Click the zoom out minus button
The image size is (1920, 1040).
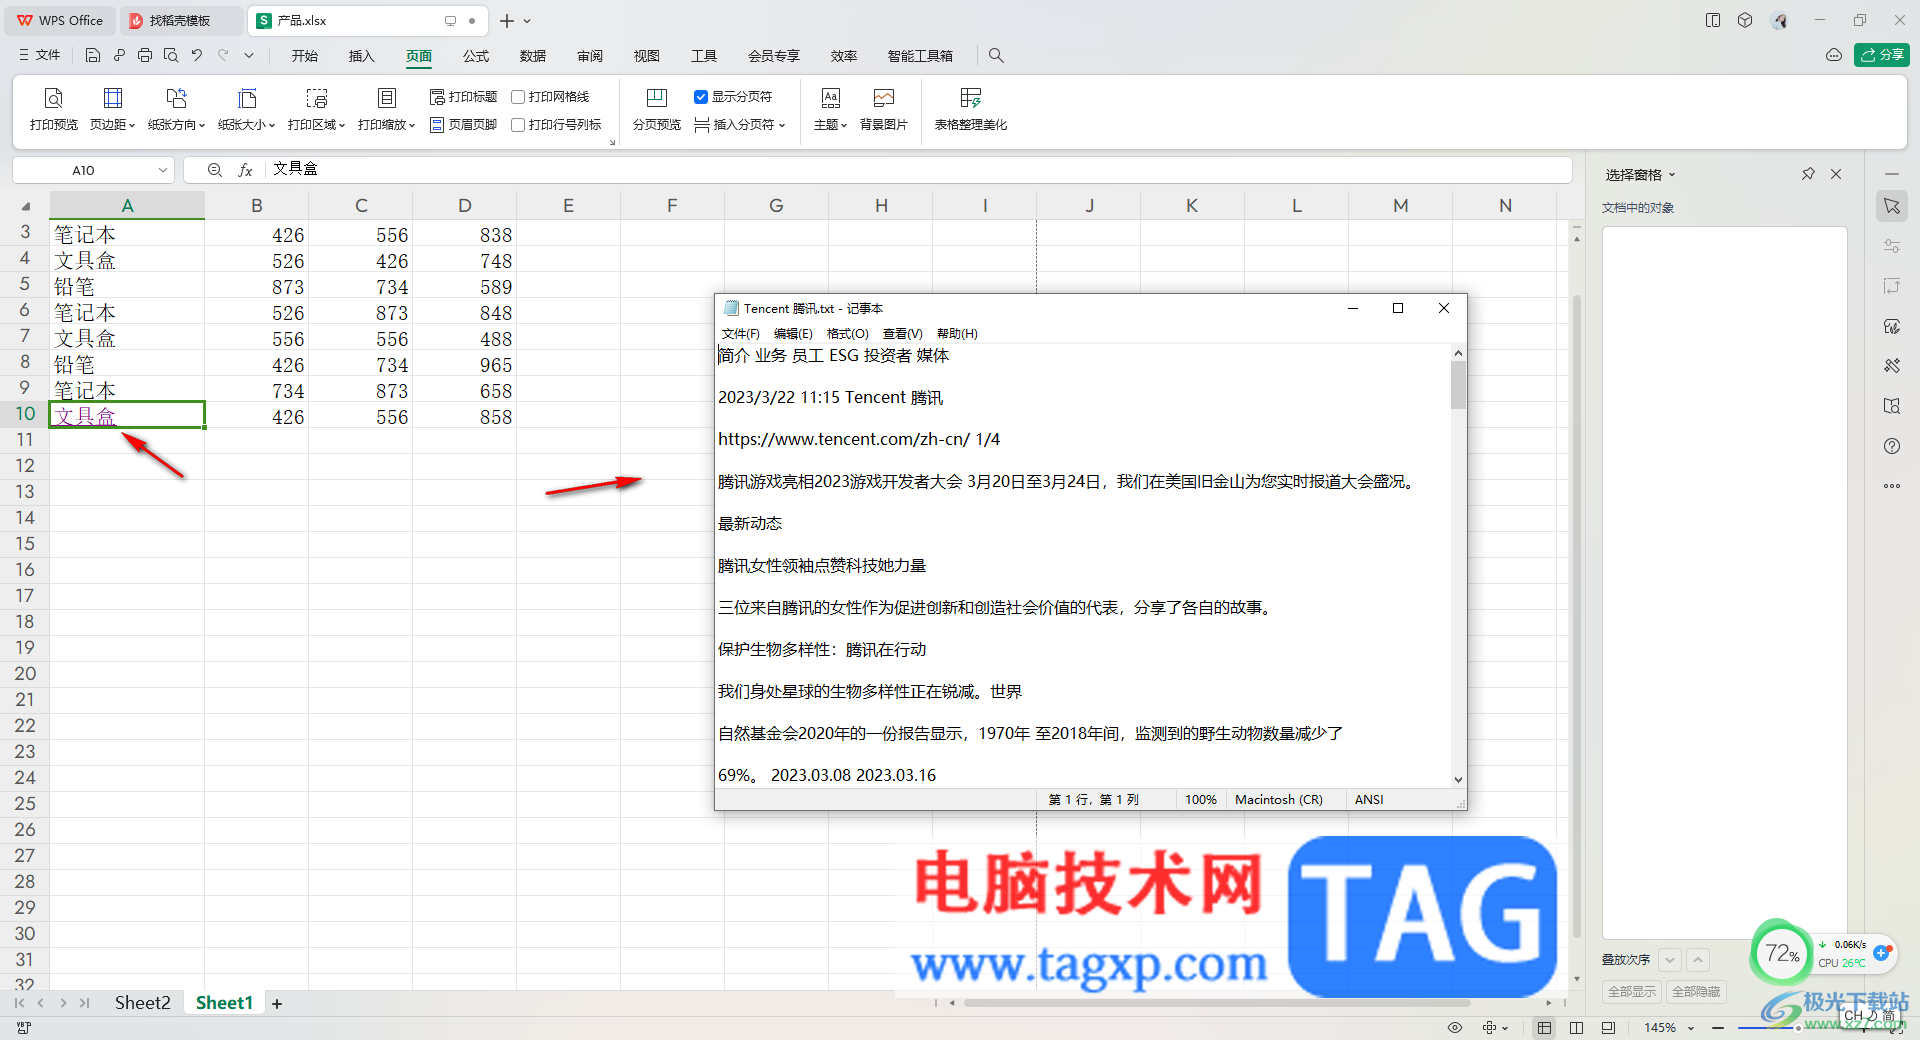click(1718, 1028)
